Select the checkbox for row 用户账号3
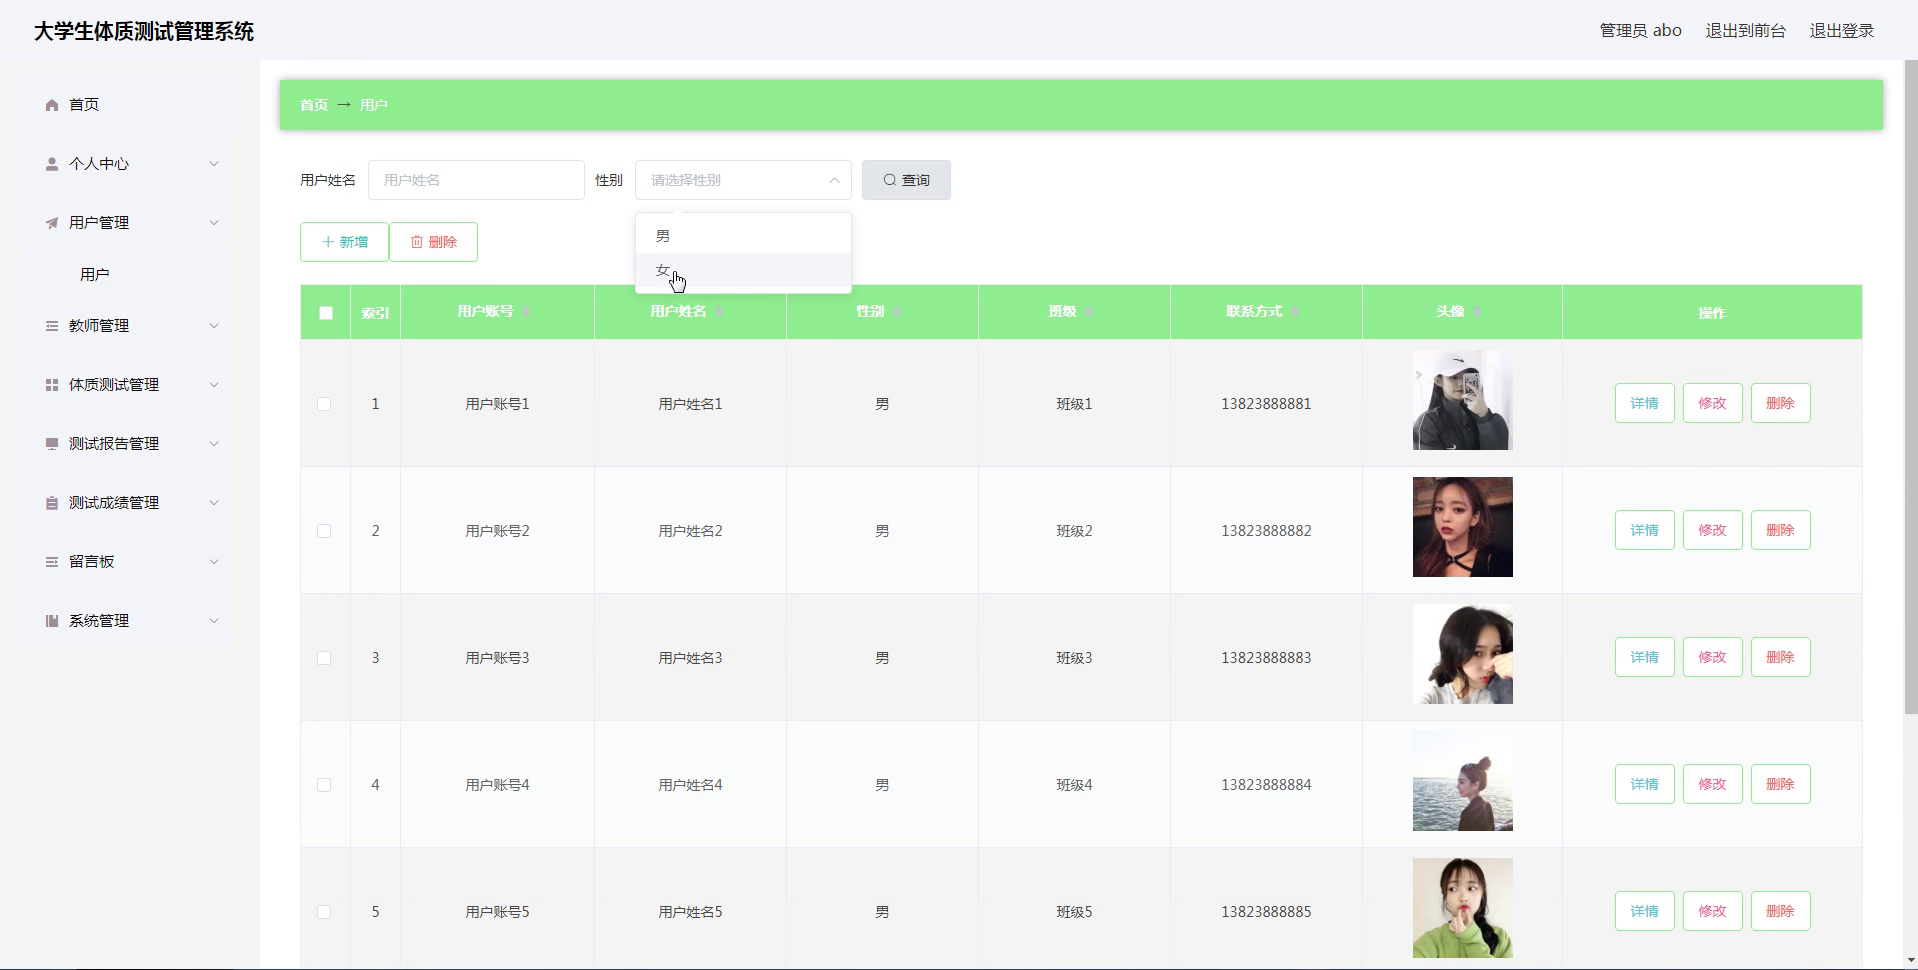The width and height of the screenshot is (1918, 970). (x=324, y=658)
